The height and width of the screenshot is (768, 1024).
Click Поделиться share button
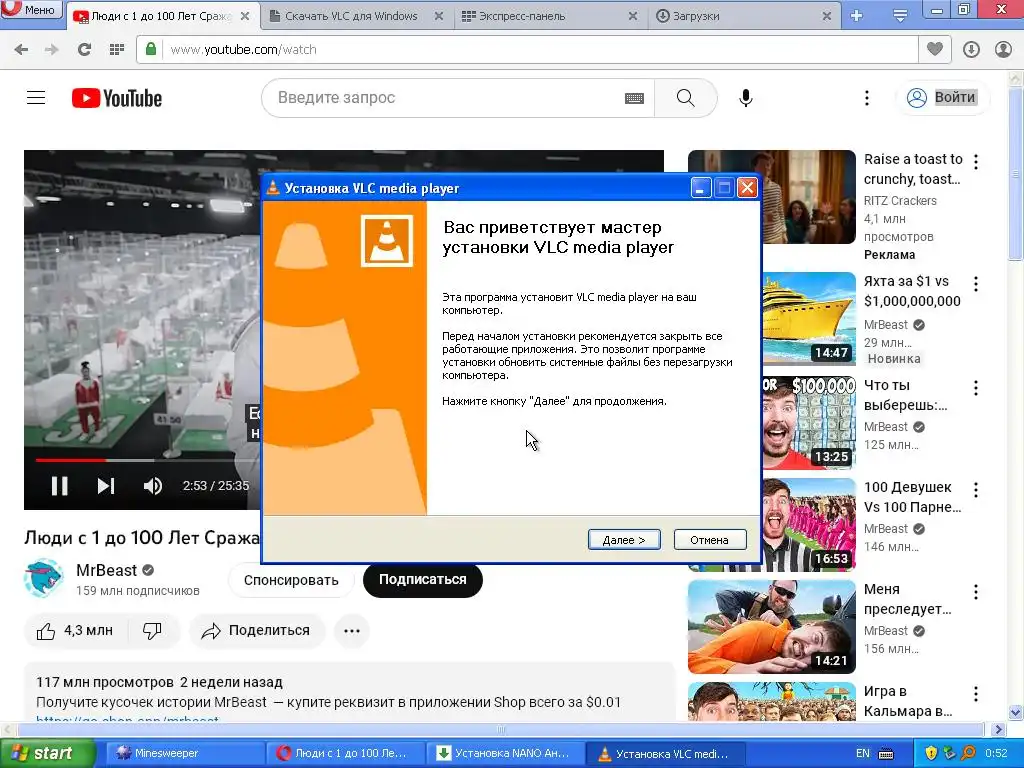[256, 631]
